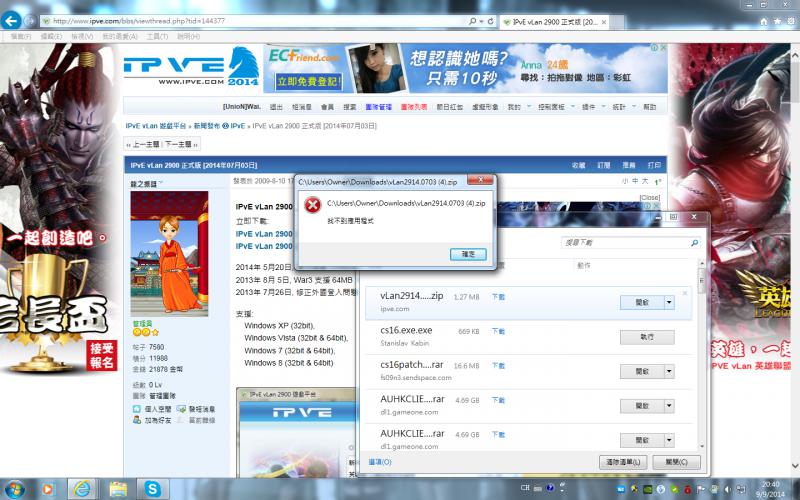This screenshot has width=800, height=500.
Task: Click the IE forward arrow button
Action: [x=30, y=21]
